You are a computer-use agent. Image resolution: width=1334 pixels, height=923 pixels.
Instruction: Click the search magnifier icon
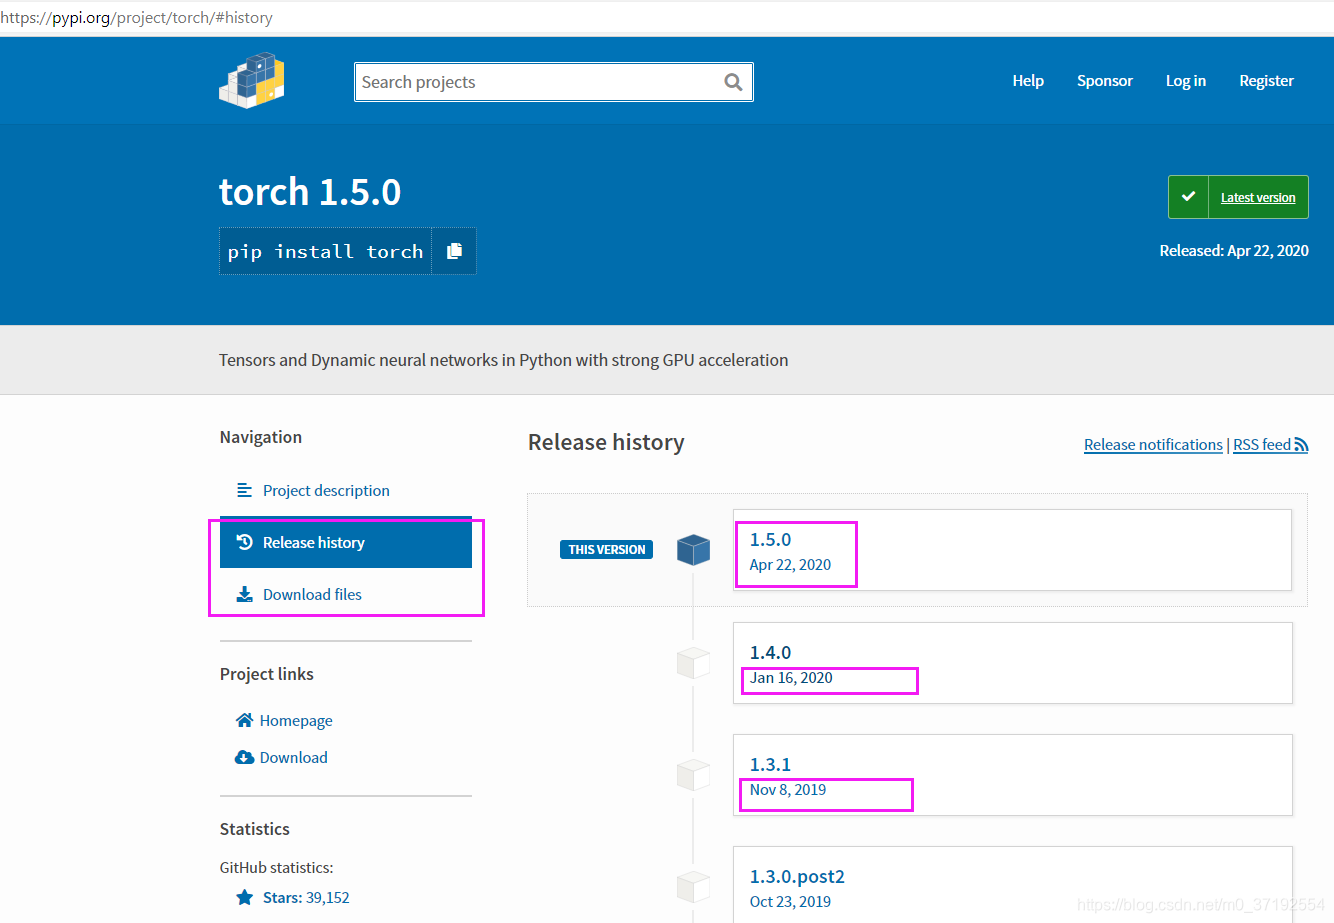point(733,82)
